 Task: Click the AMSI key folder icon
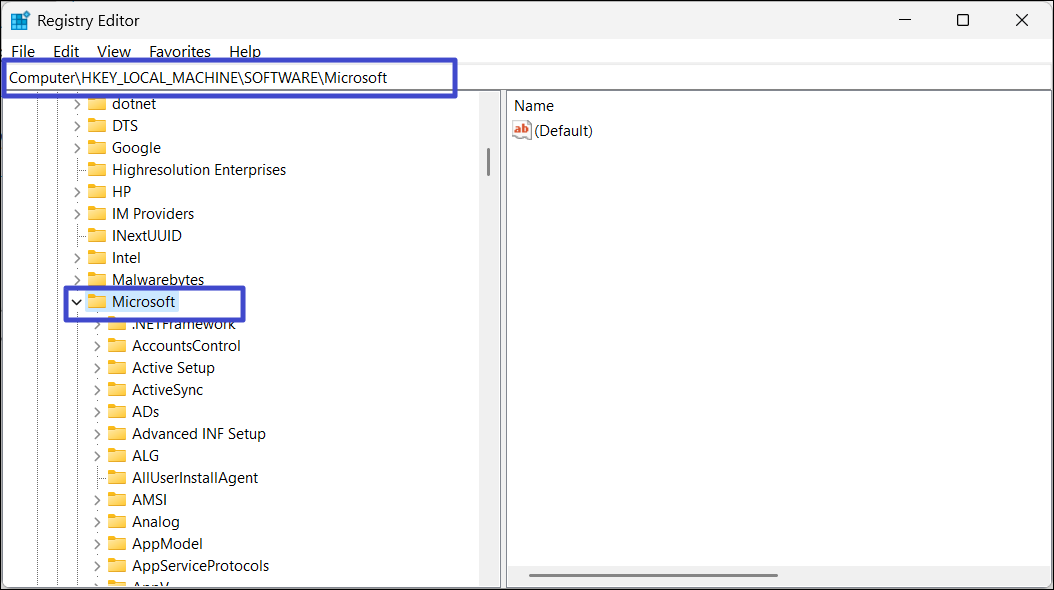(x=117, y=500)
